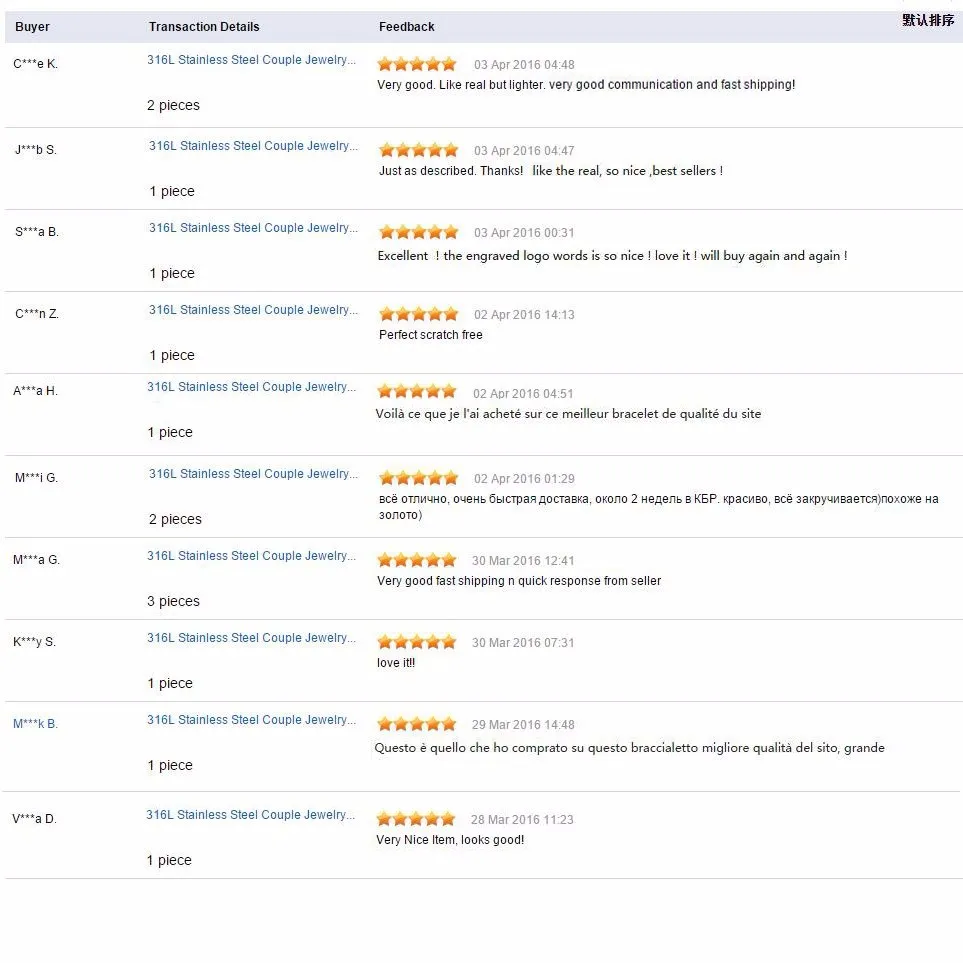Screen dimensions: 963x963
Task: Click star rating on A***a H. review
Action: pos(417,391)
